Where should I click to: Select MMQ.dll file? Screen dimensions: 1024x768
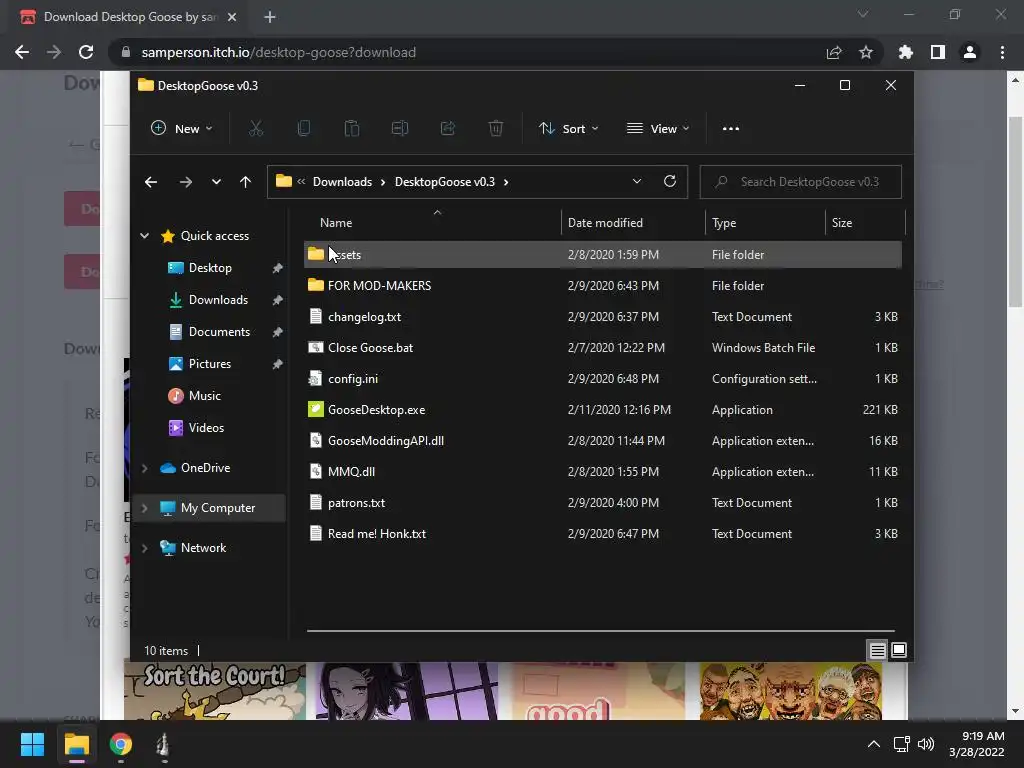603,472
